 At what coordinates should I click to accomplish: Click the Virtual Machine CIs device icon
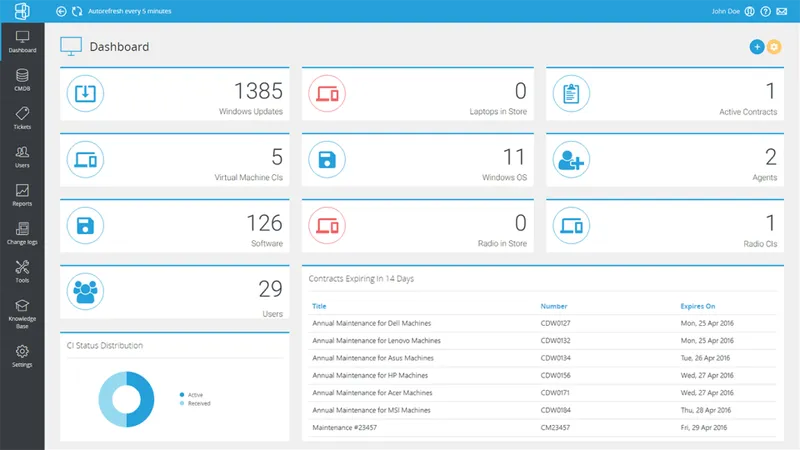point(85,160)
